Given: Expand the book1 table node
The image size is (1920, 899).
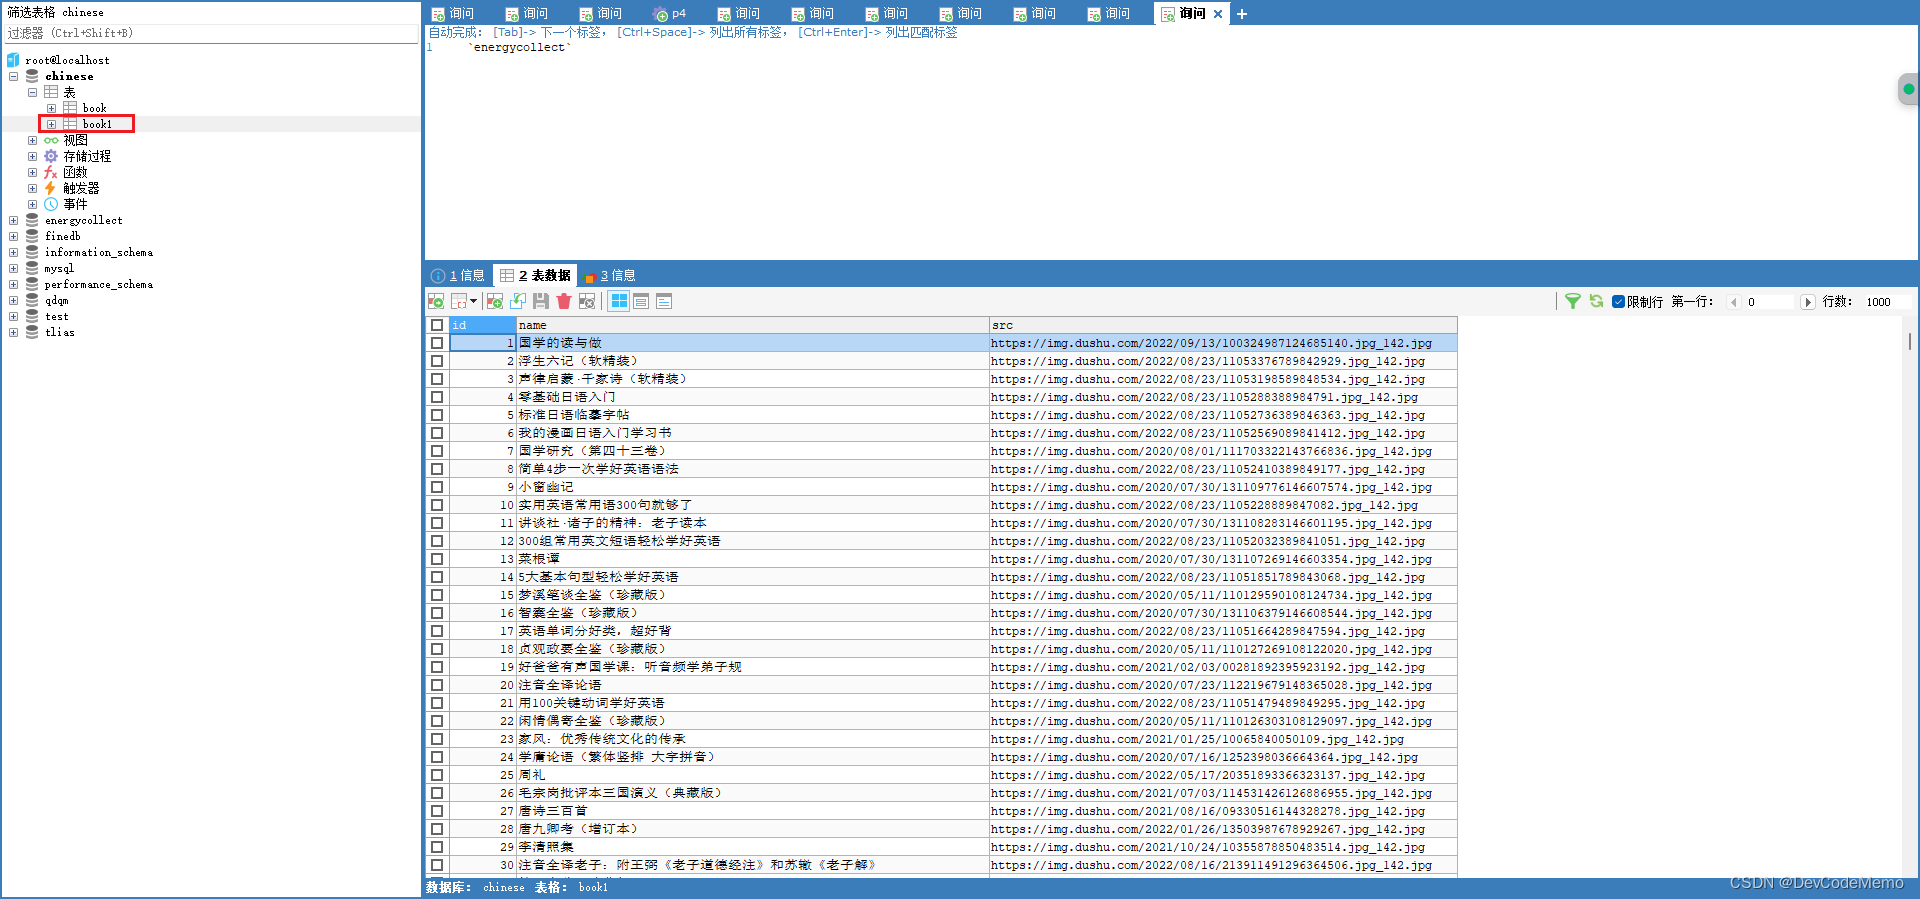Looking at the screenshot, I should click(x=51, y=124).
